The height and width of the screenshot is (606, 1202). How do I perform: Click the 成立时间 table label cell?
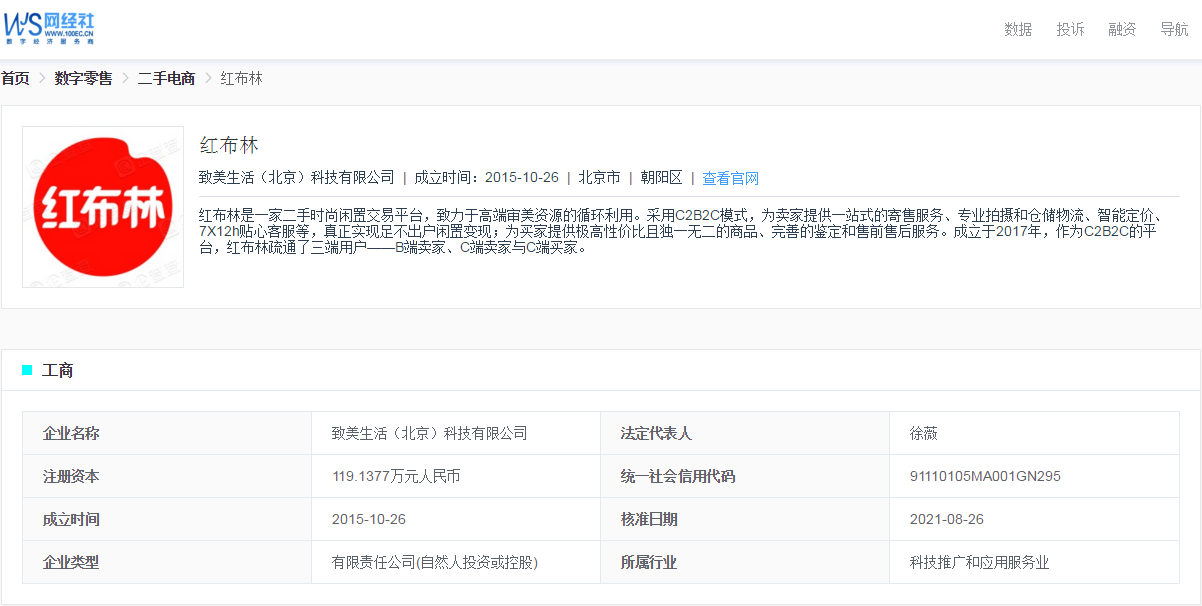click(167, 519)
